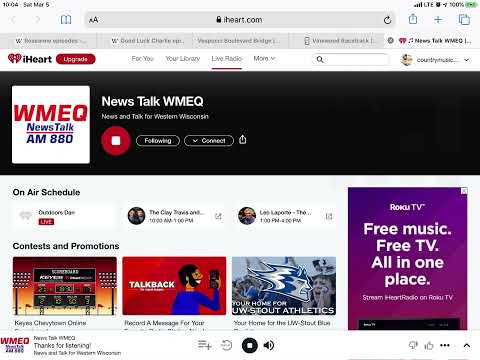Close the Roku TV advertisement
480x360 pixels.
pyautogui.click(x=464, y=191)
